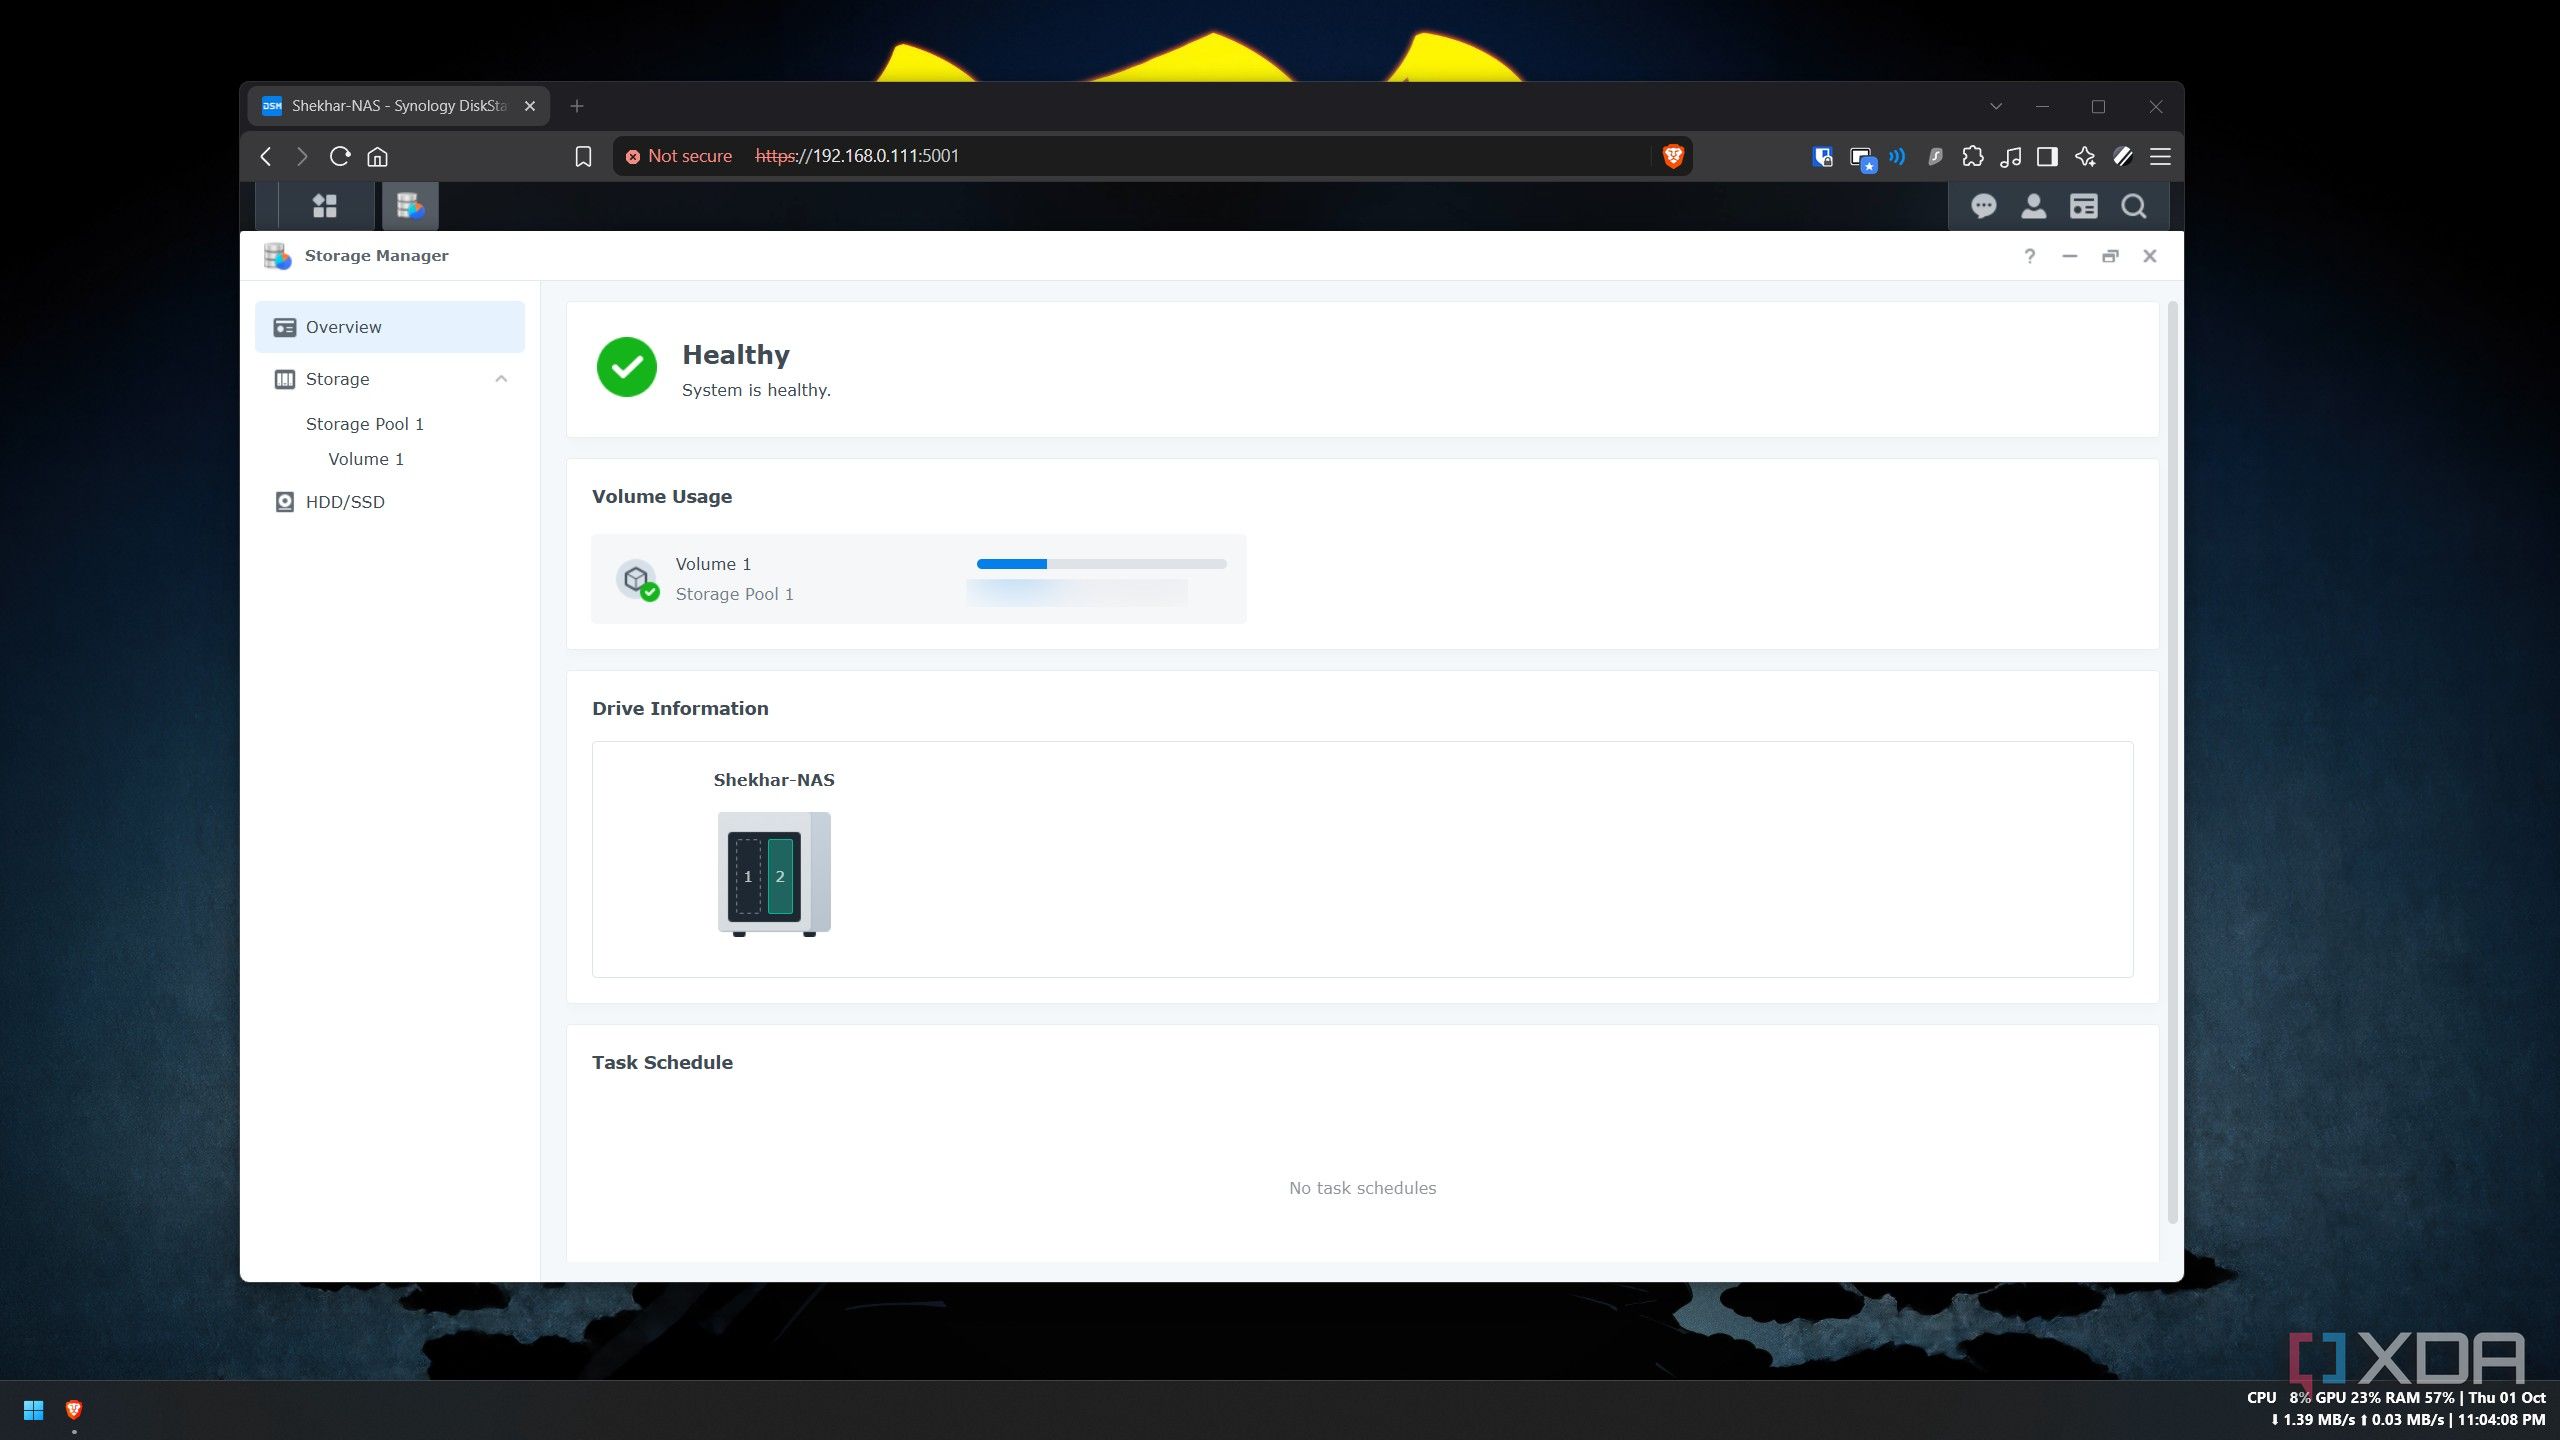Click the DSM search magnifier icon
Viewport: 2560px width, 1440px height.
[x=2133, y=206]
